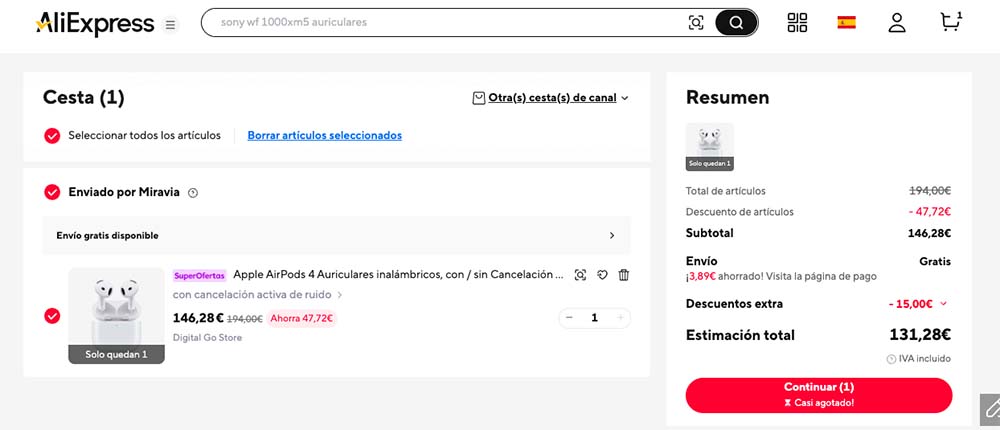
Task: Click info icon beside Enviado por Miravia
Action: [x=193, y=193]
